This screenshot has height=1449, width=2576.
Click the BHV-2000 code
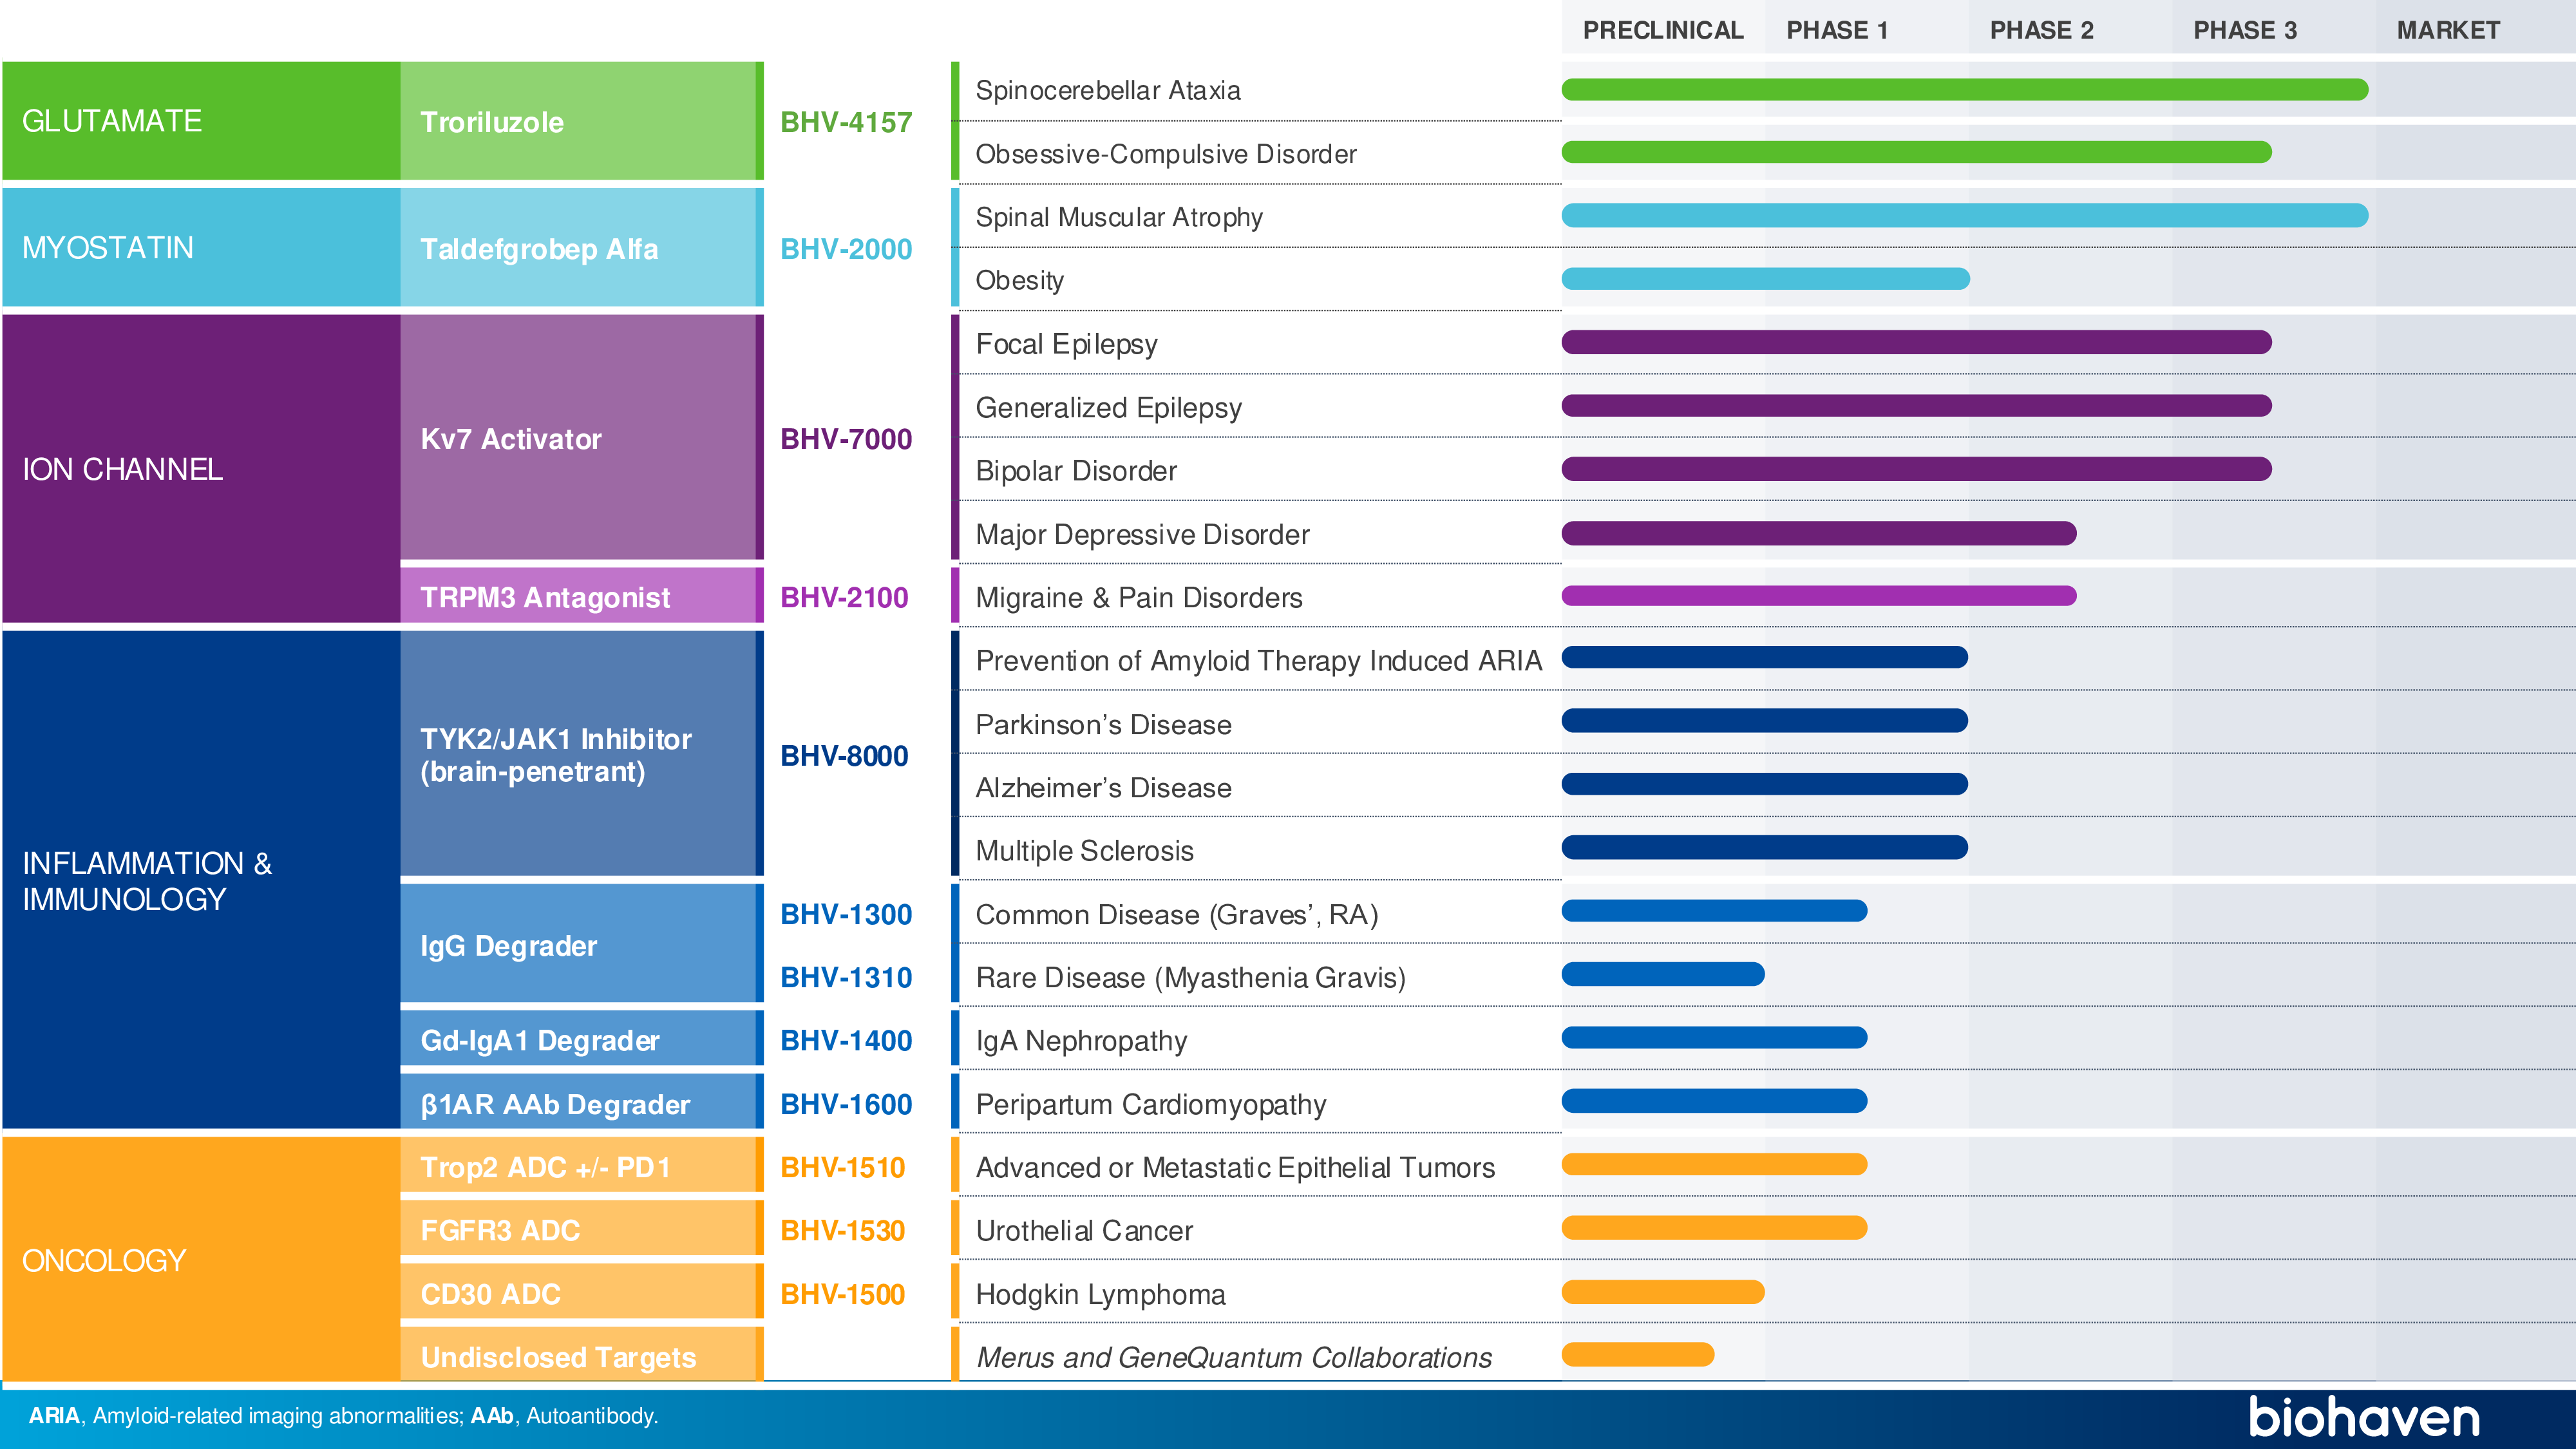click(x=846, y=249)
